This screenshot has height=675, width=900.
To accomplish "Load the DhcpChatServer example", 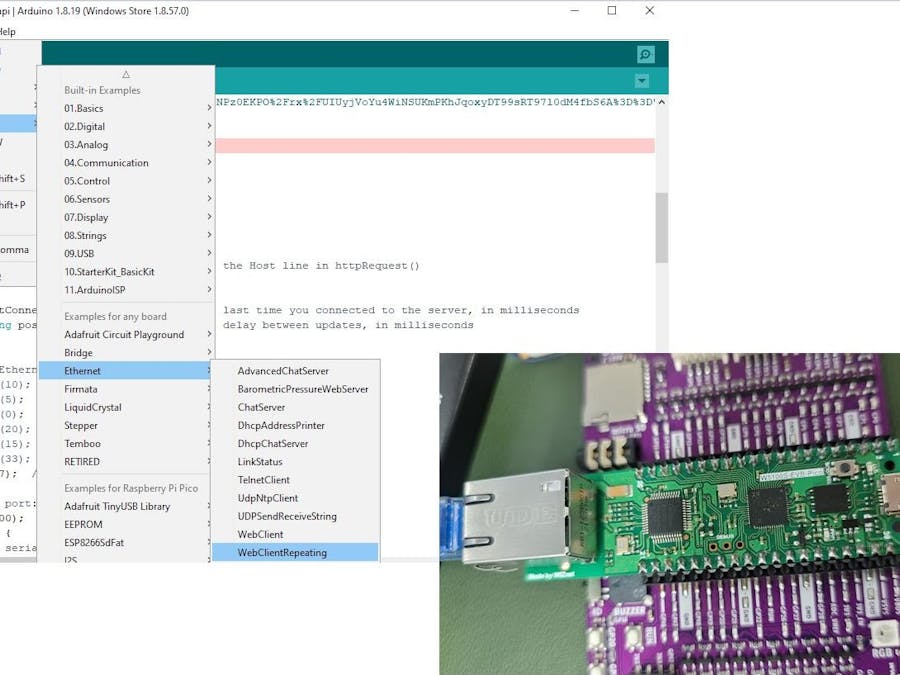I will coord(296,444).
